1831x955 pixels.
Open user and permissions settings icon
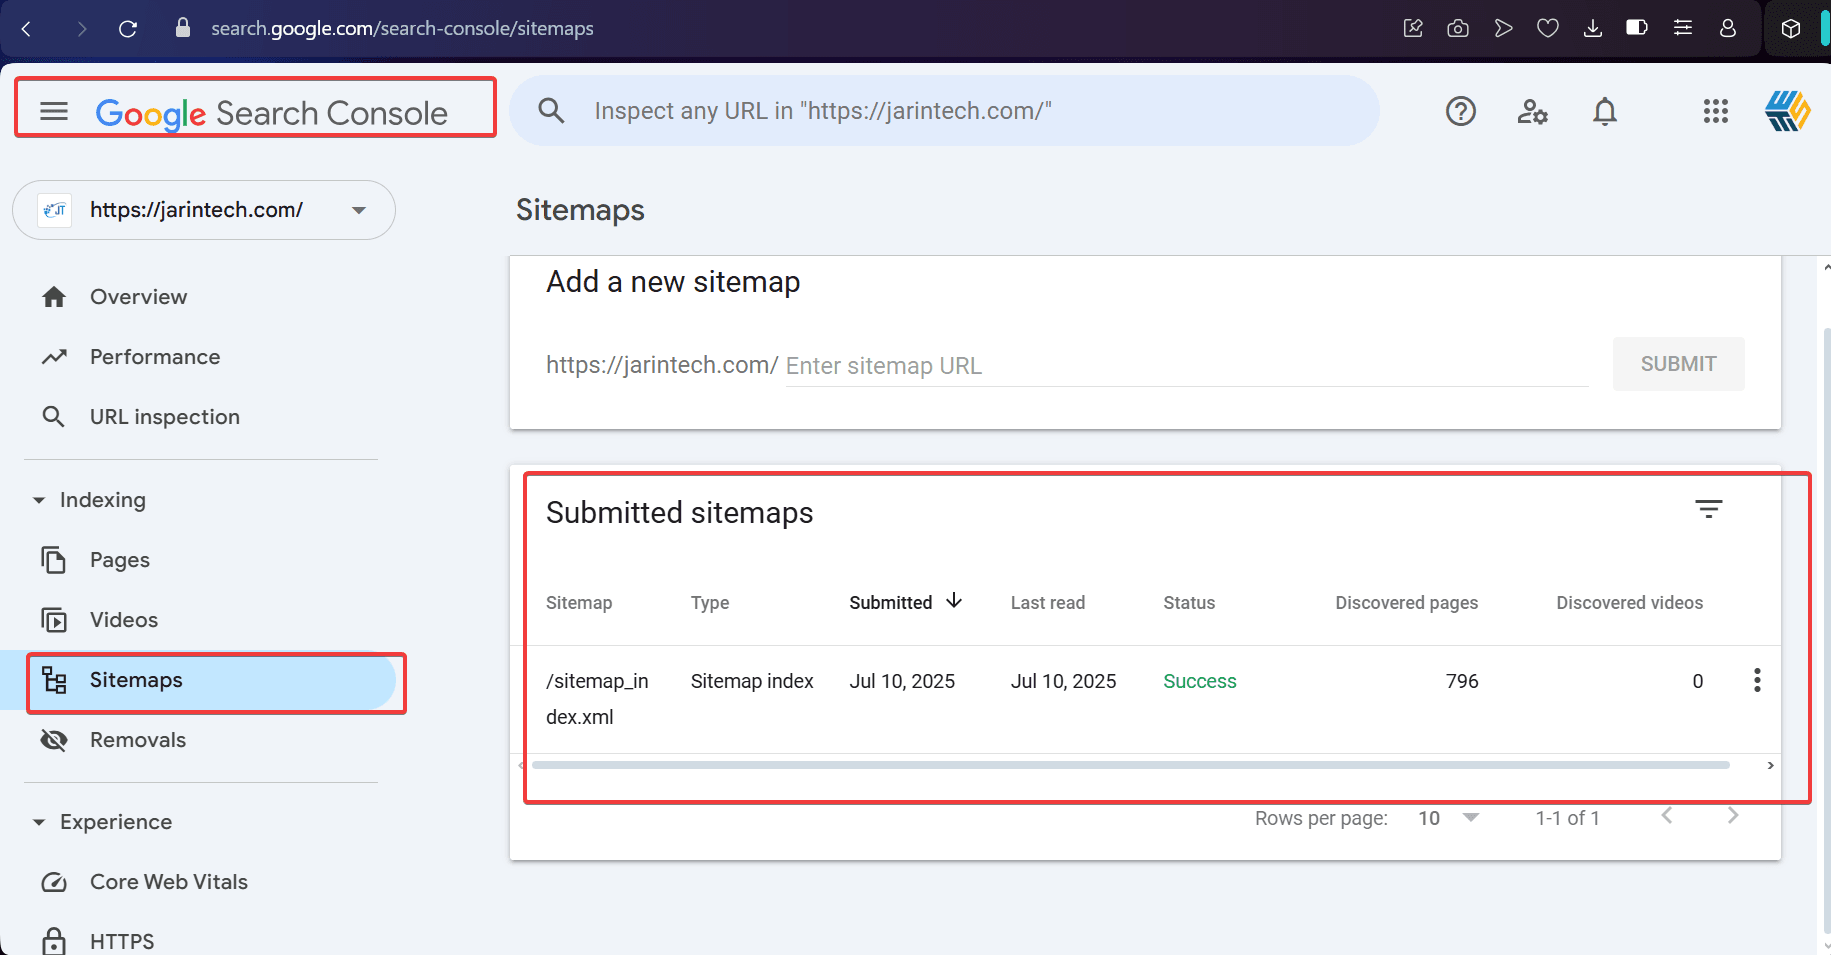[x=1532, y=111]
